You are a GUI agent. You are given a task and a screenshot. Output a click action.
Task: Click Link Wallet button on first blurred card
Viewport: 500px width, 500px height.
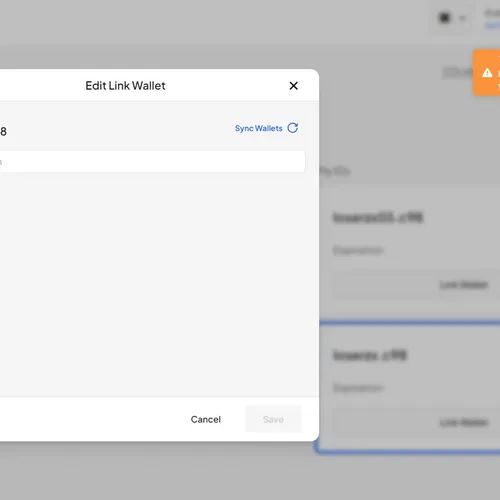pos(464,285)
